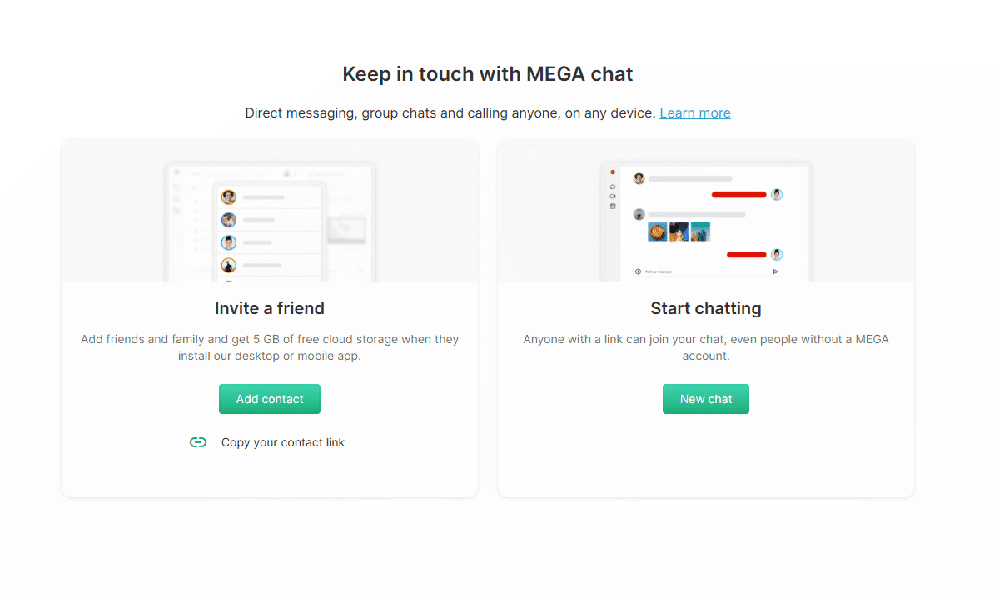The width and height of the screenshot is (1000, 600).
Task: Select the second contact avatar in invite illustration
Action: click(229, 220)
